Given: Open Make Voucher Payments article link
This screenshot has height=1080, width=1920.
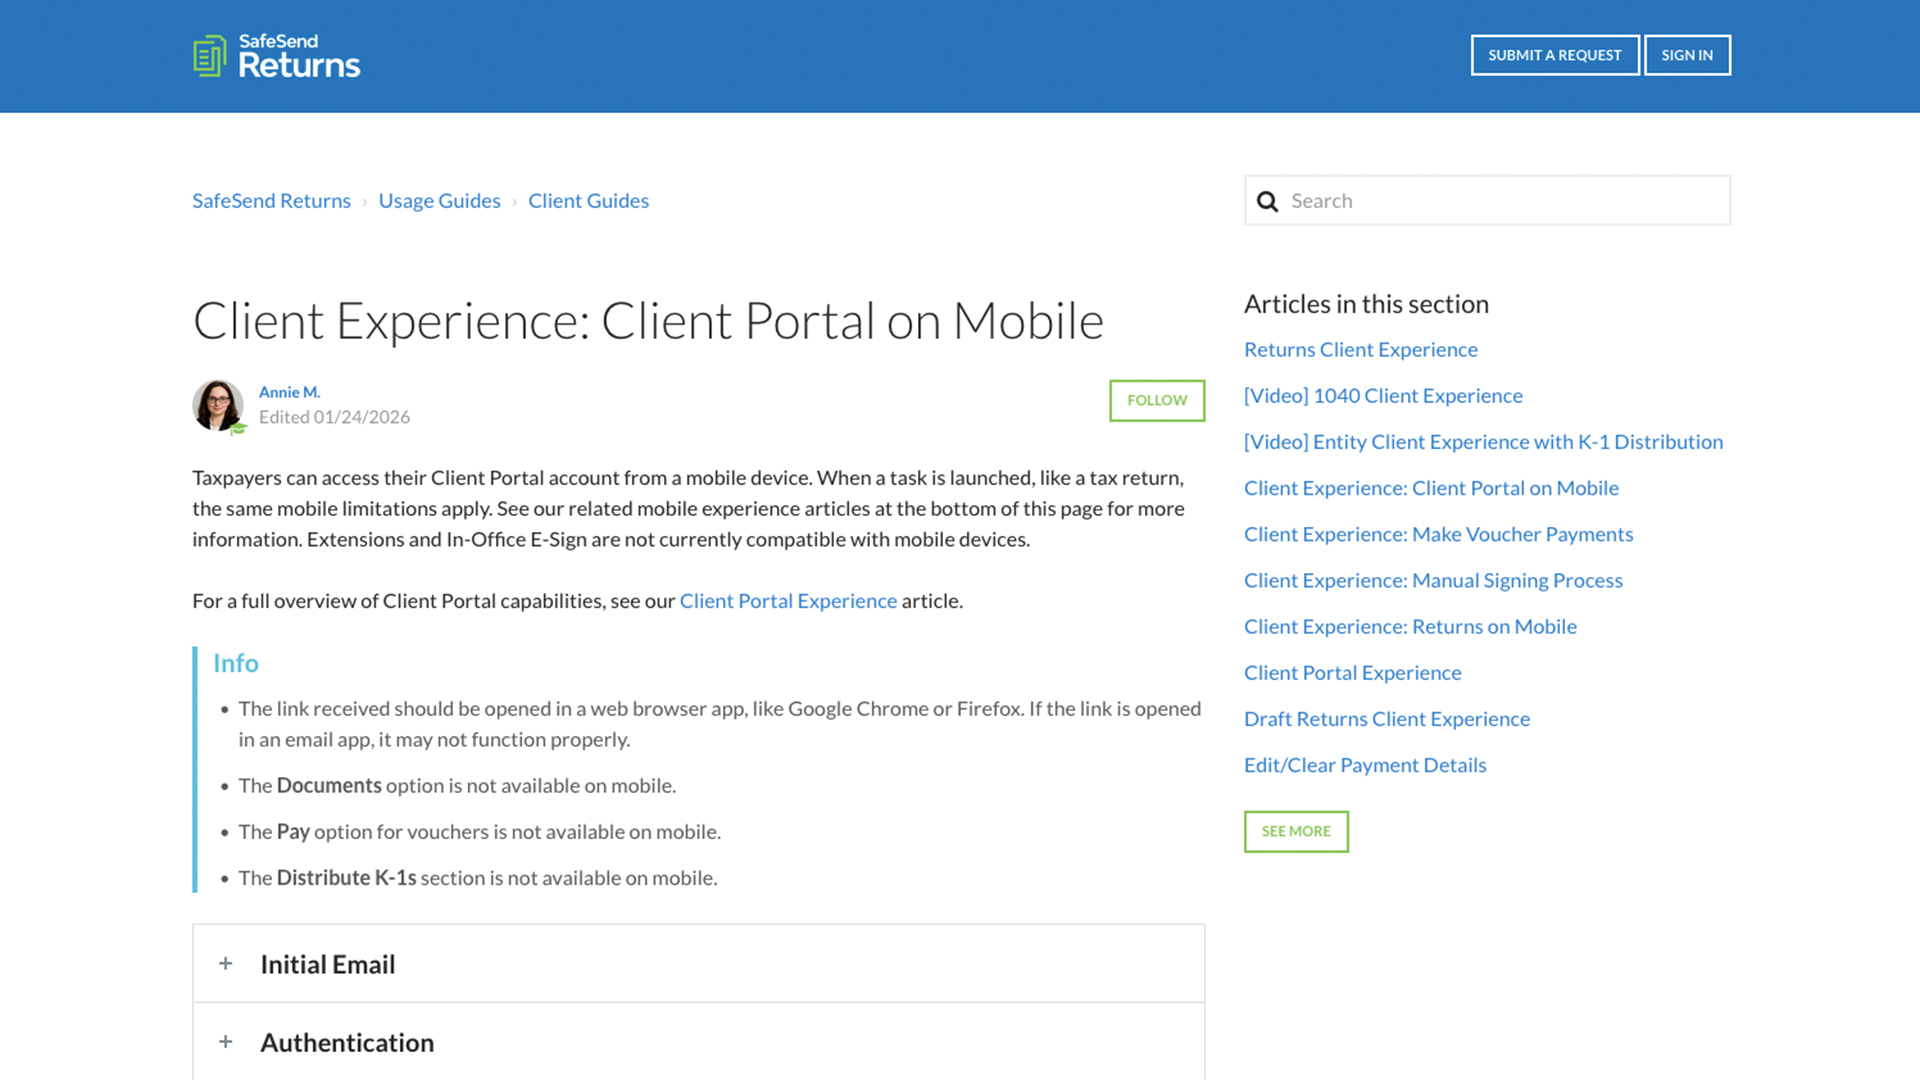Looking at the screenshot, I should point(1437,534).
